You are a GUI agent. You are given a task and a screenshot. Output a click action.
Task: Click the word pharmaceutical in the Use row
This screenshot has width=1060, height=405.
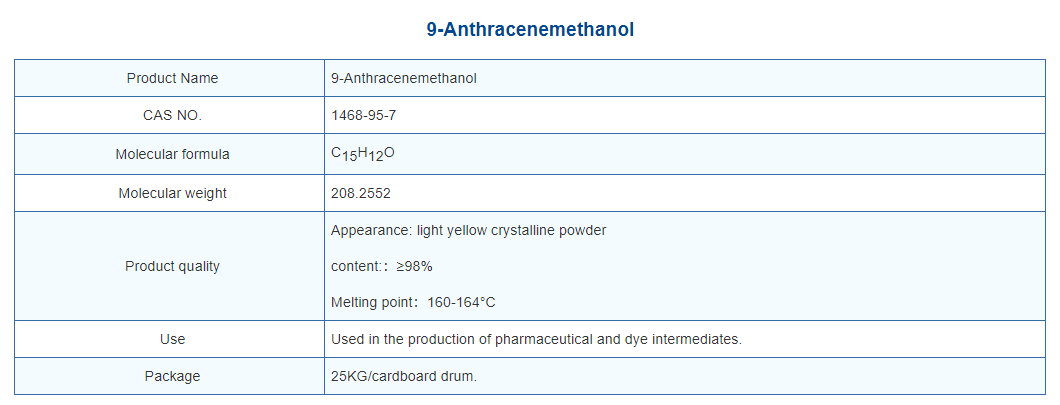pos(541,339)
